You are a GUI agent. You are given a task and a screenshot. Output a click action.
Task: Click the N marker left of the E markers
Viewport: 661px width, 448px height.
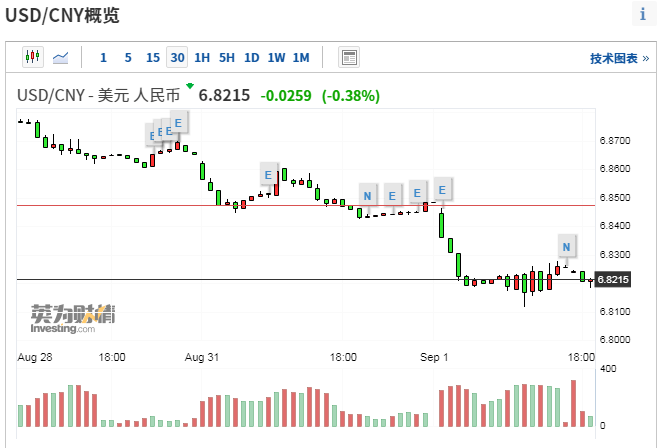[367, 194]
